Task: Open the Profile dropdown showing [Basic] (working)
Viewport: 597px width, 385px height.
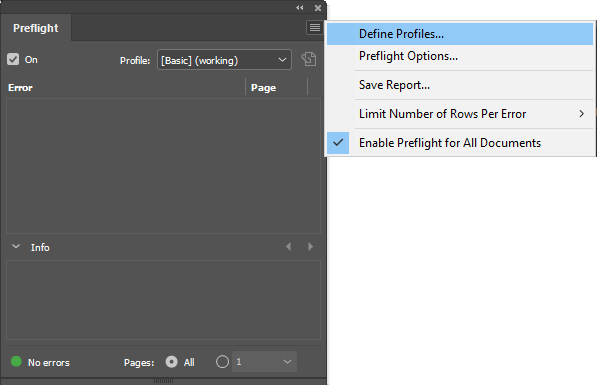Action: tap(224, 60)
